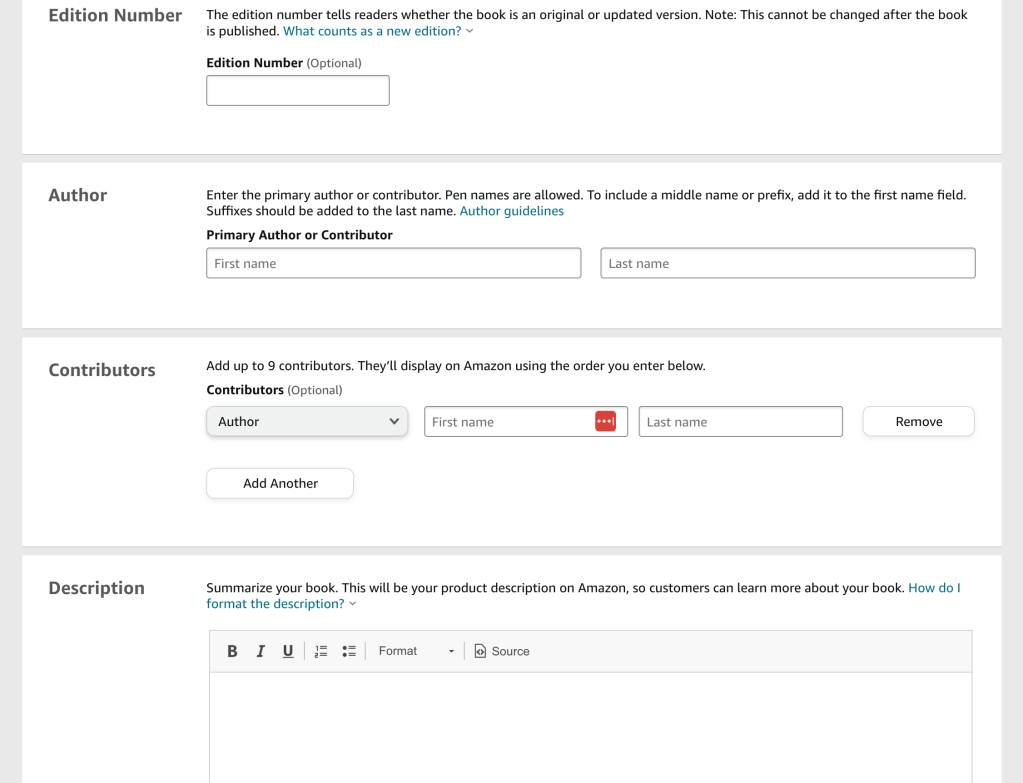Toggle underline formatting in description editor
The height and width of the screenshot is (783, 1023).
(288, 651)
